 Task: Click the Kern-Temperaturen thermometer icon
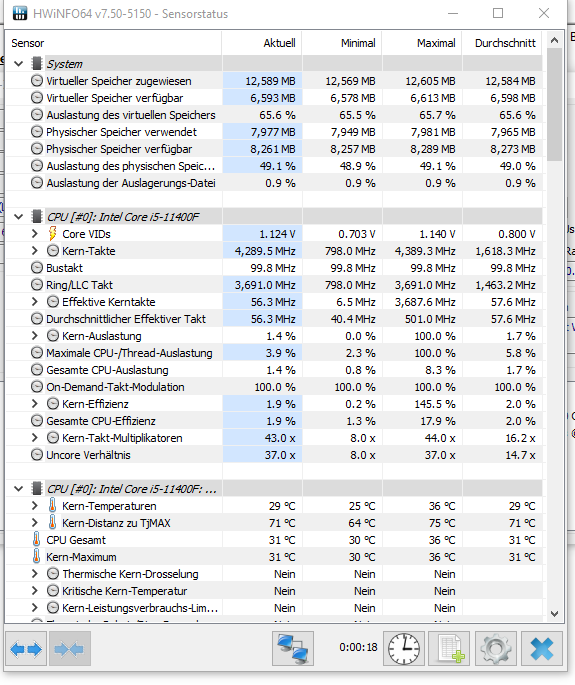[52, 505]
